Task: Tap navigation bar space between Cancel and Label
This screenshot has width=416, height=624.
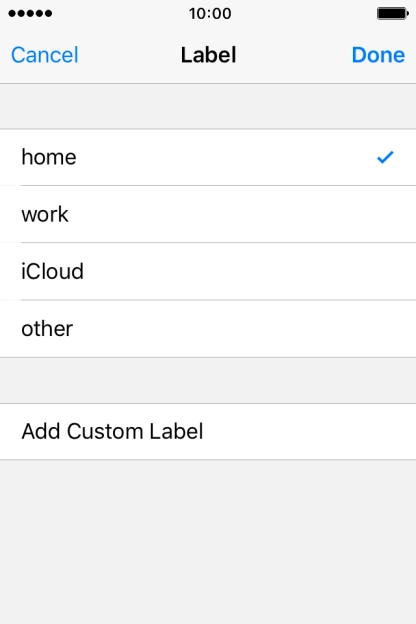Action: point(129,55)
